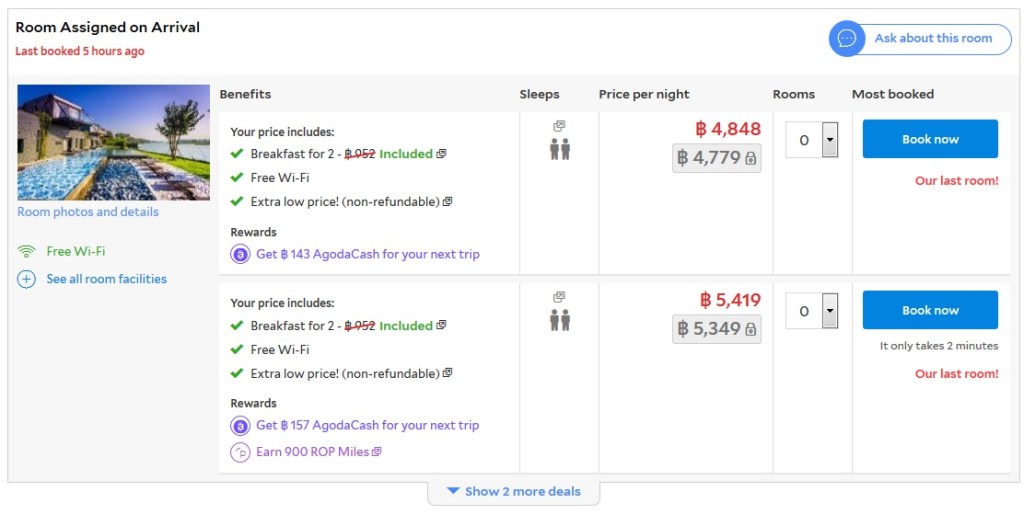Click the lock icon beside ฿ 4,779 price

tap(750, 159)
